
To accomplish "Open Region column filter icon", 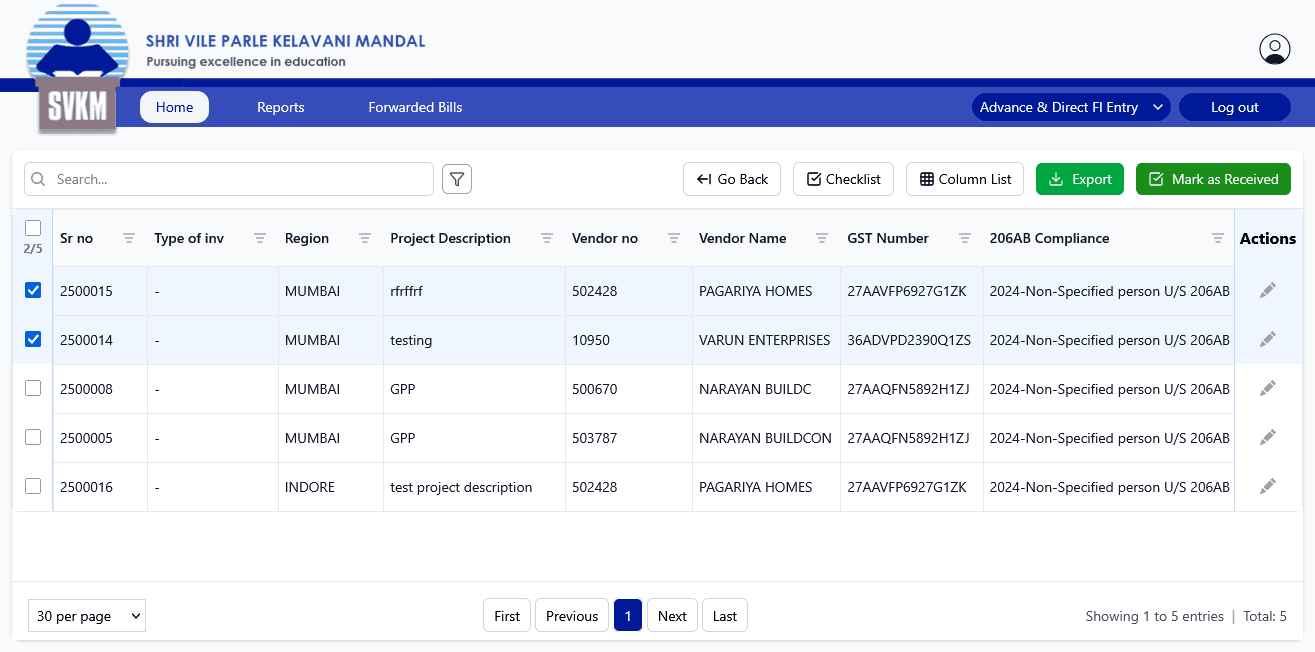I will [365, 238].
